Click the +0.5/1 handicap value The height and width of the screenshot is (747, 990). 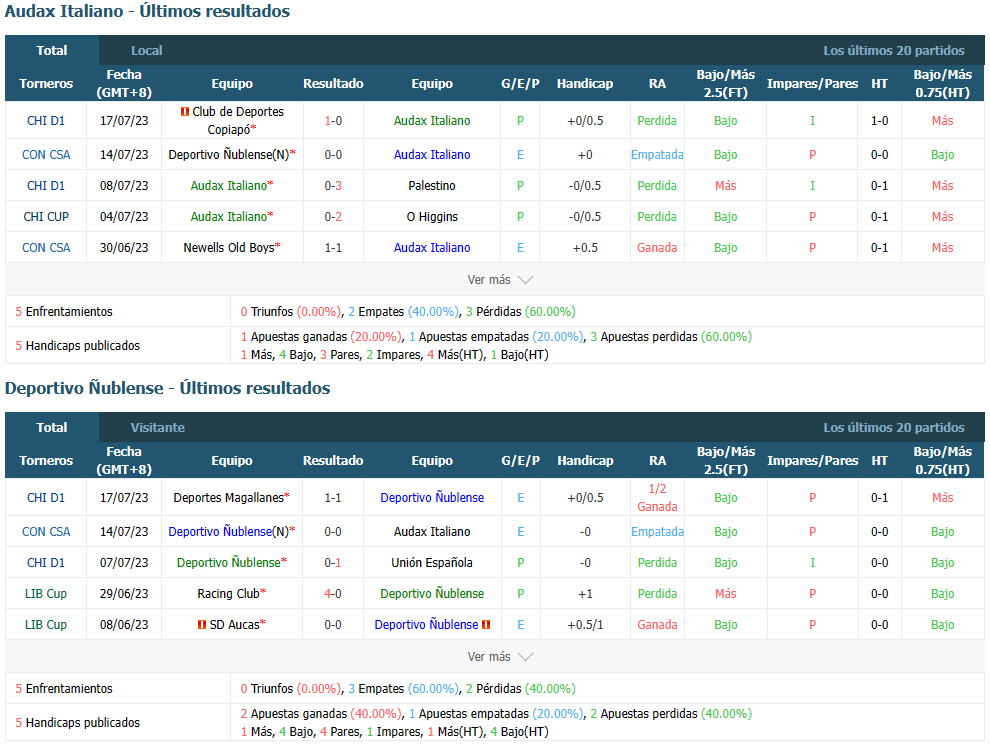585,624
